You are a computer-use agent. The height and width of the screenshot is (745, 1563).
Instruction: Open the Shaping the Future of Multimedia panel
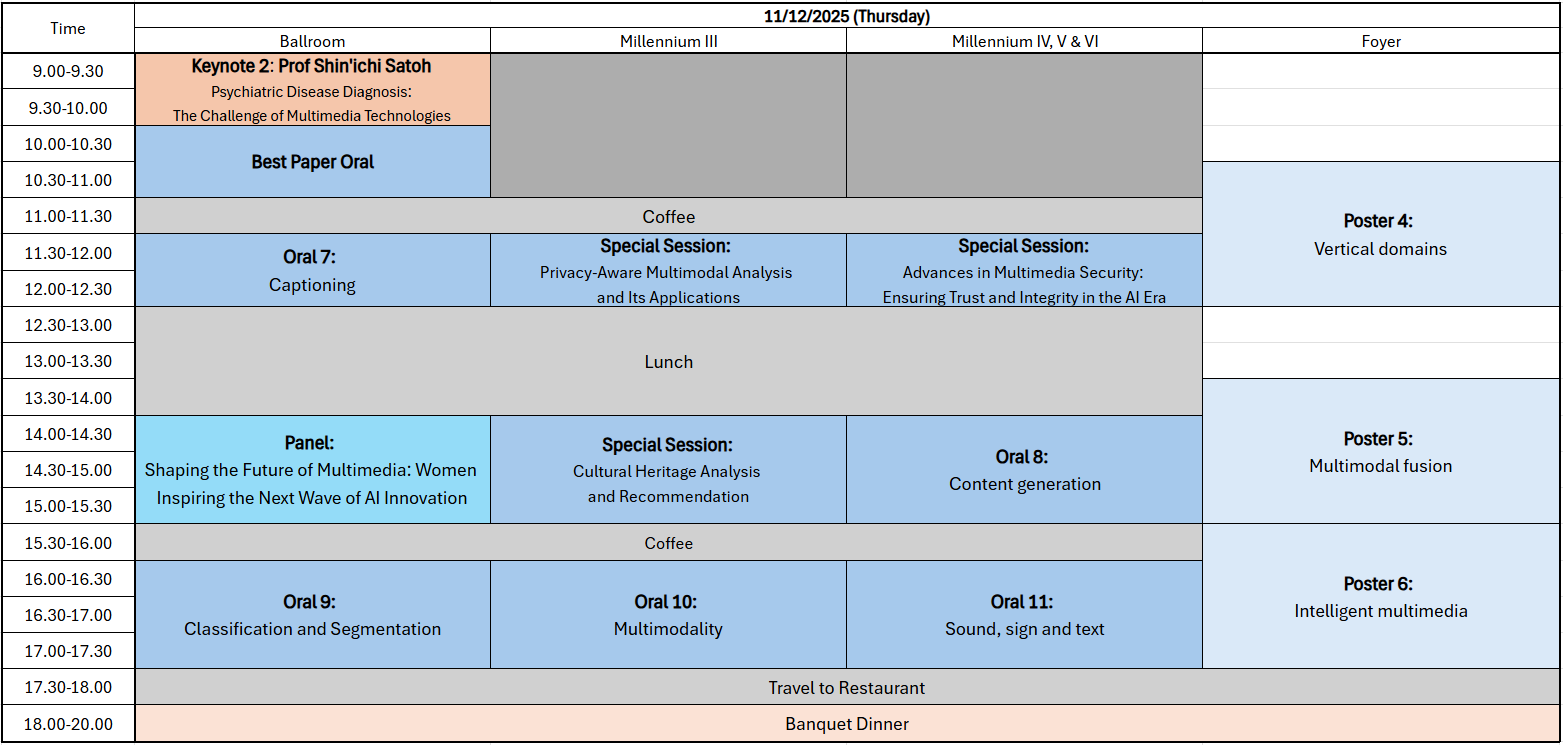coord(312,470)
